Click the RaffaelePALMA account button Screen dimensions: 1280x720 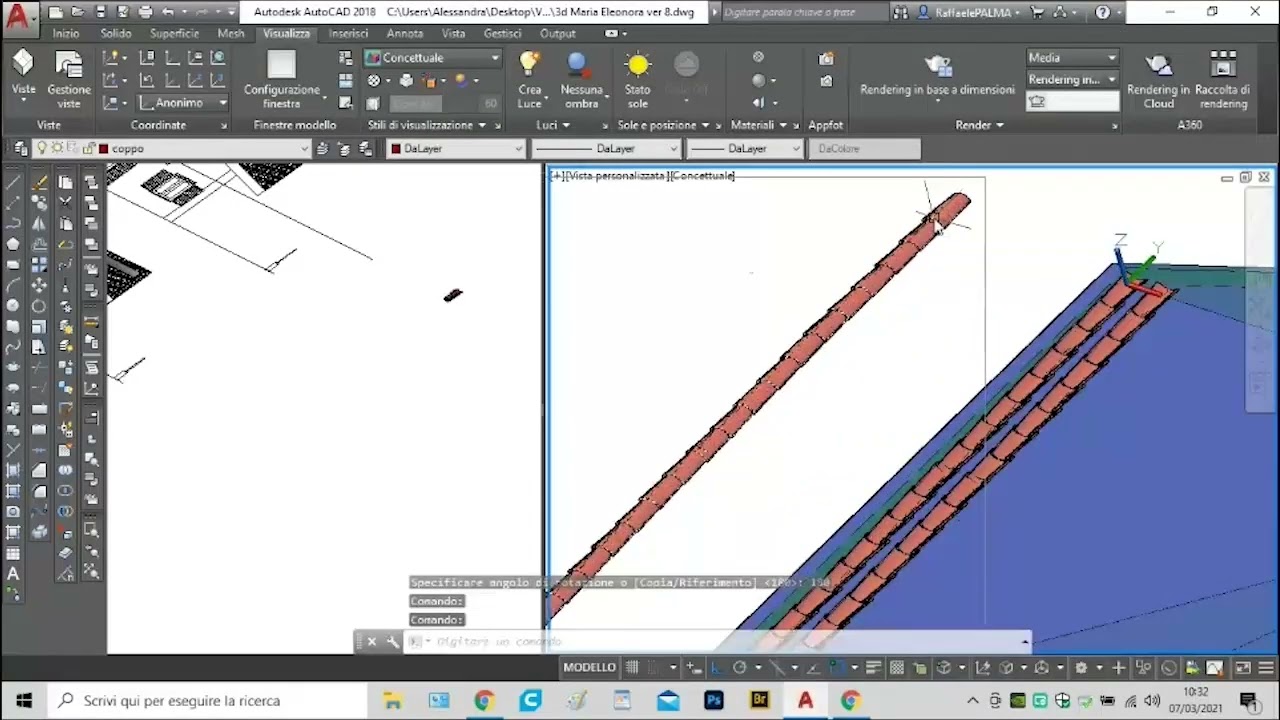971,13
